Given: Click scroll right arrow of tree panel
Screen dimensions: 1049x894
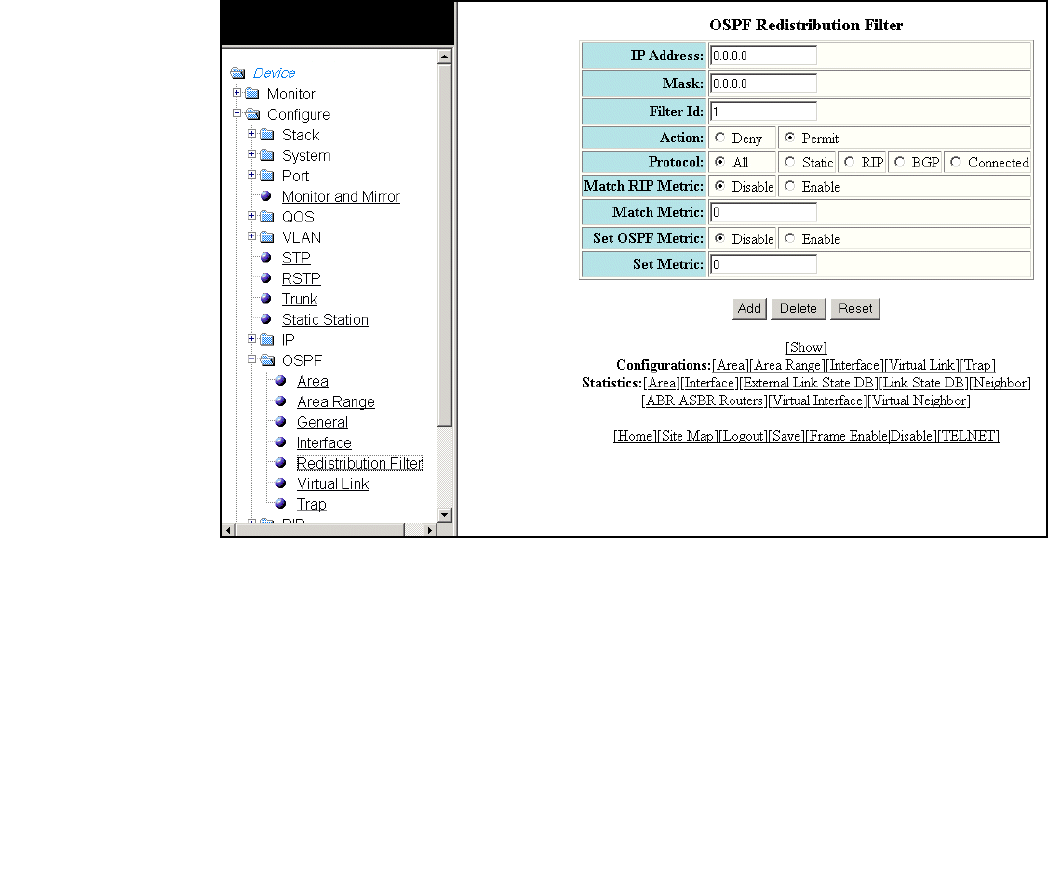Looking at the screenshot, I should tap(430, 530).
